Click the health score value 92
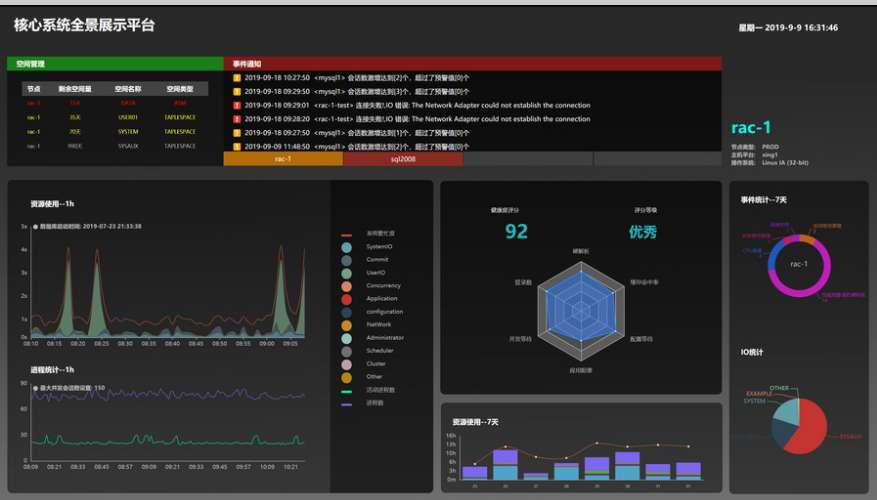The height and width of the screenshot is (500, 877). click(x=516, y=232)
